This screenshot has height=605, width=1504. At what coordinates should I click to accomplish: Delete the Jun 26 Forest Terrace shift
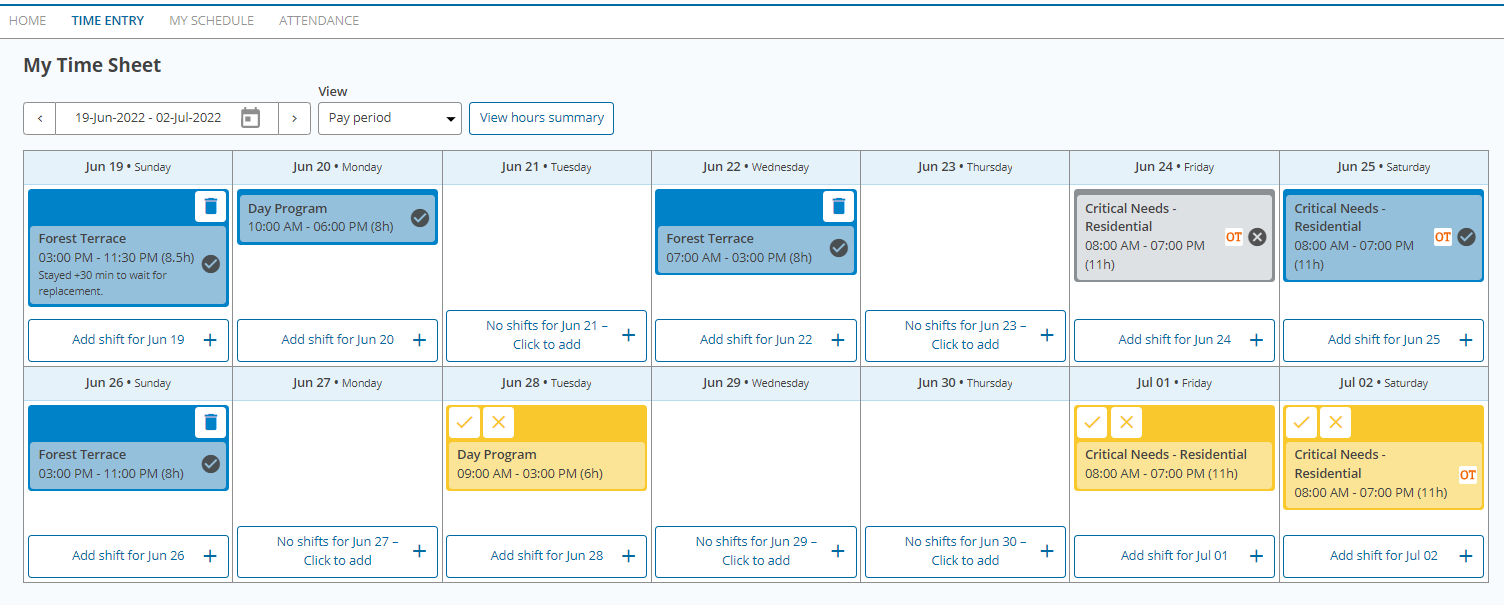[x=210, y=422]
